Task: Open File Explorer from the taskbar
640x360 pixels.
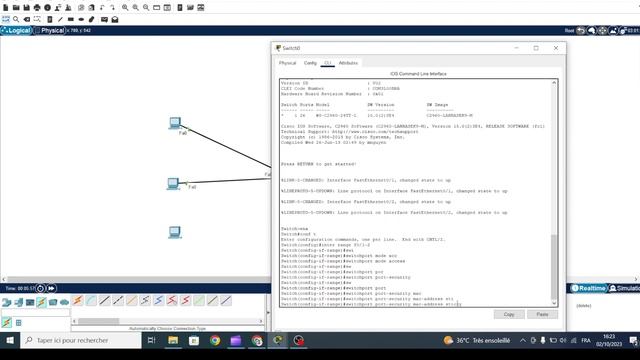Action: click(173, 340)
